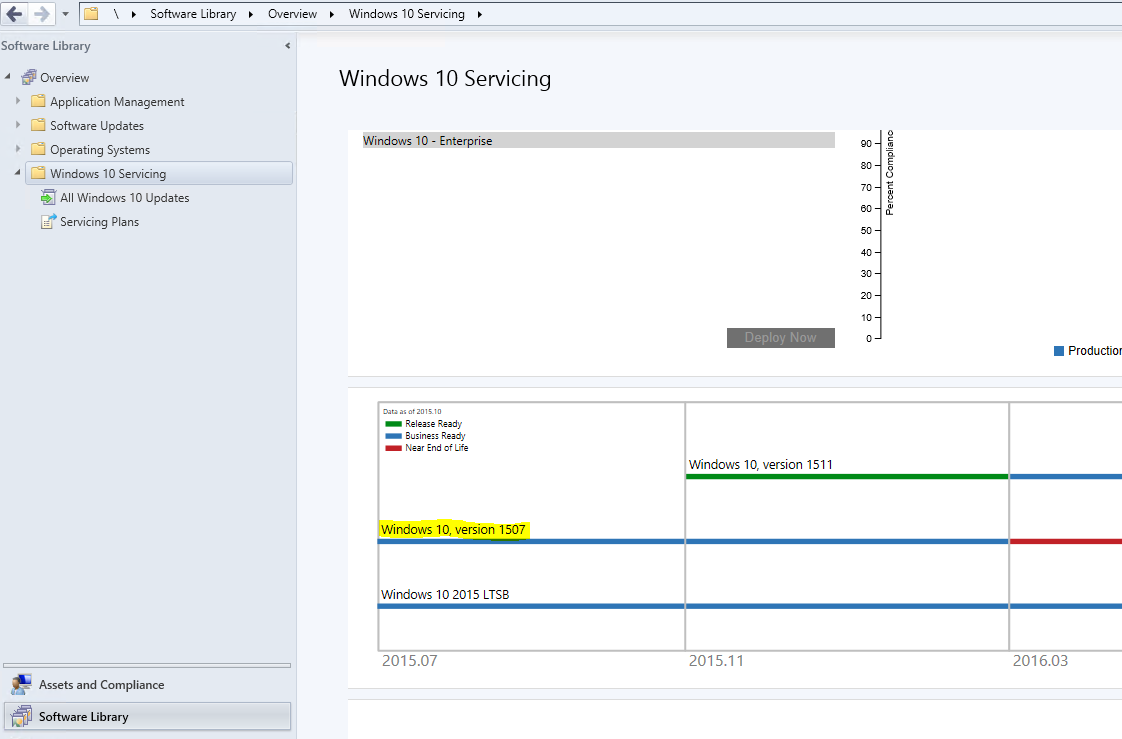The width and height of the screenshot is (1122, 739).
Task: Select Software Library in the breadcrumb
Action: (193, 14)
